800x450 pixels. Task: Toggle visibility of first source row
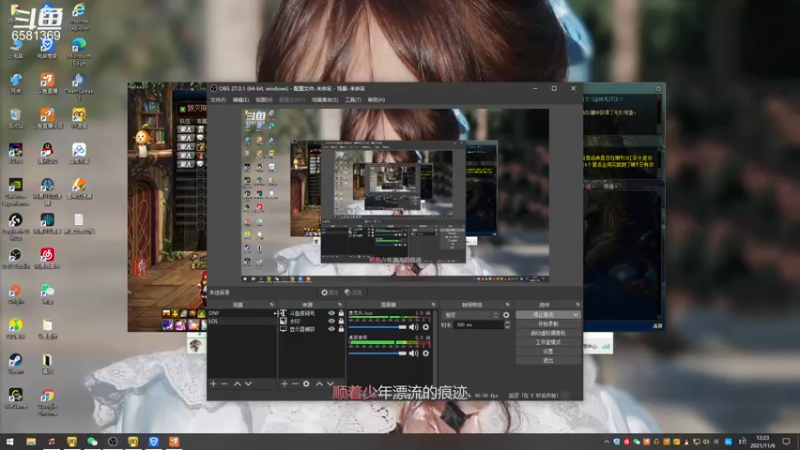(332, 313)
